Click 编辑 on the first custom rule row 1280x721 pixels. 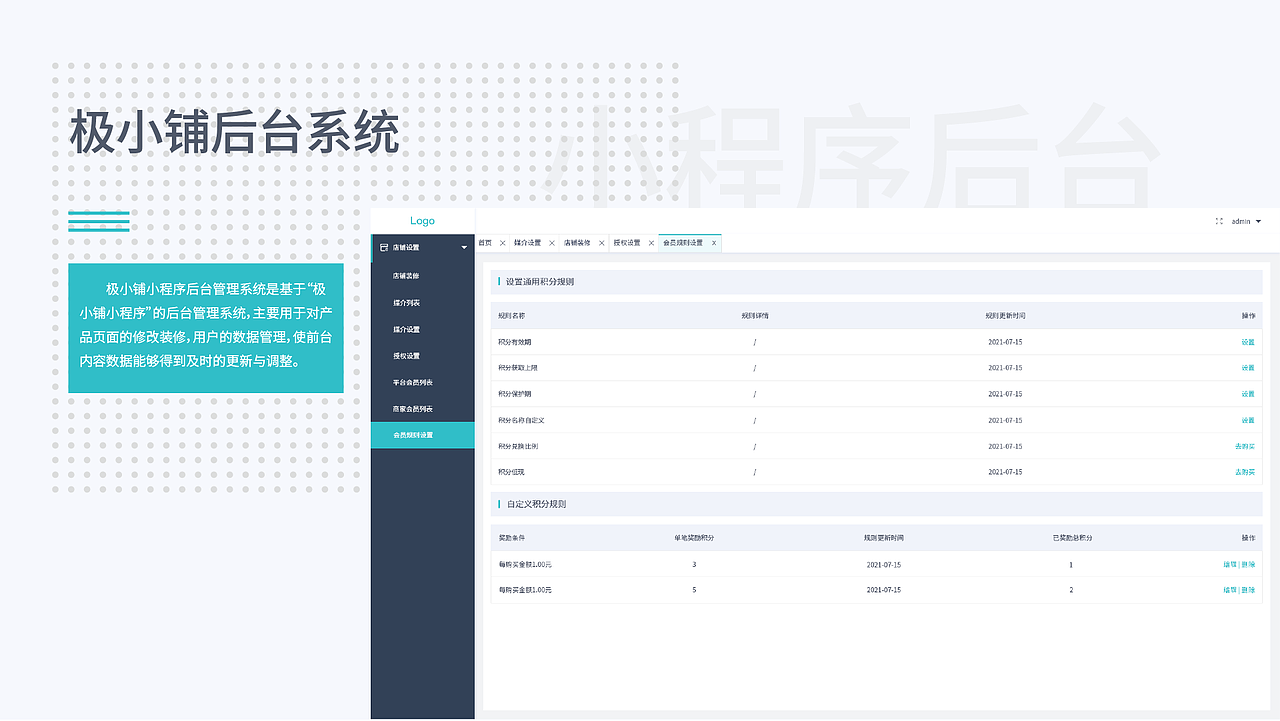[x=1231, y=564]
